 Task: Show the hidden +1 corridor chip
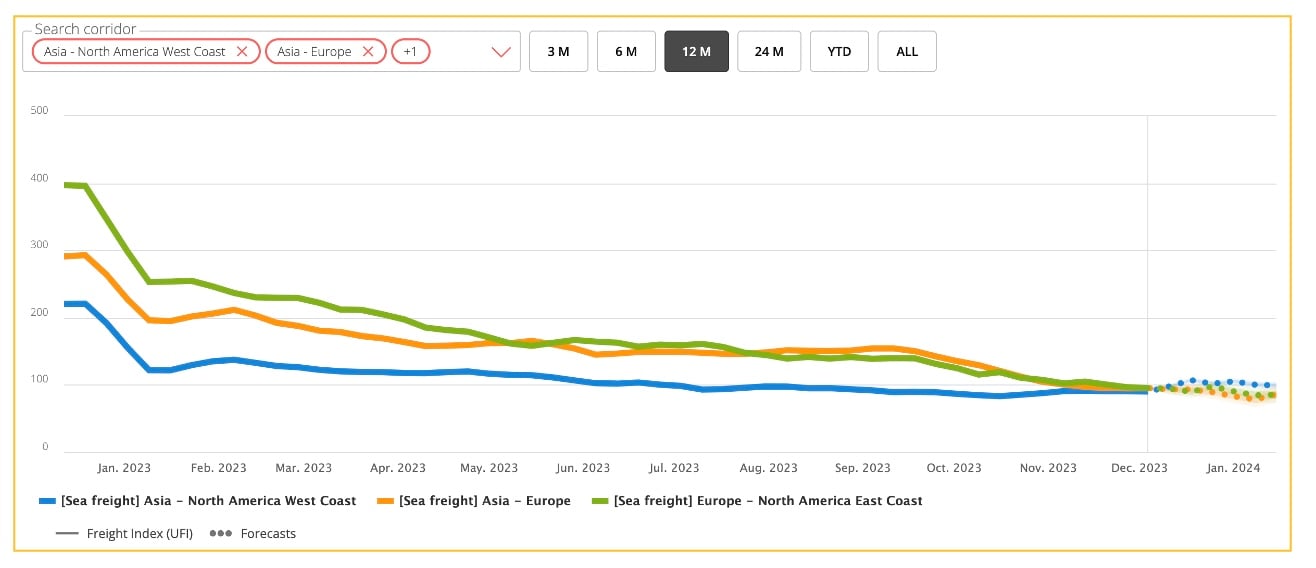click(x=410, y=51)
